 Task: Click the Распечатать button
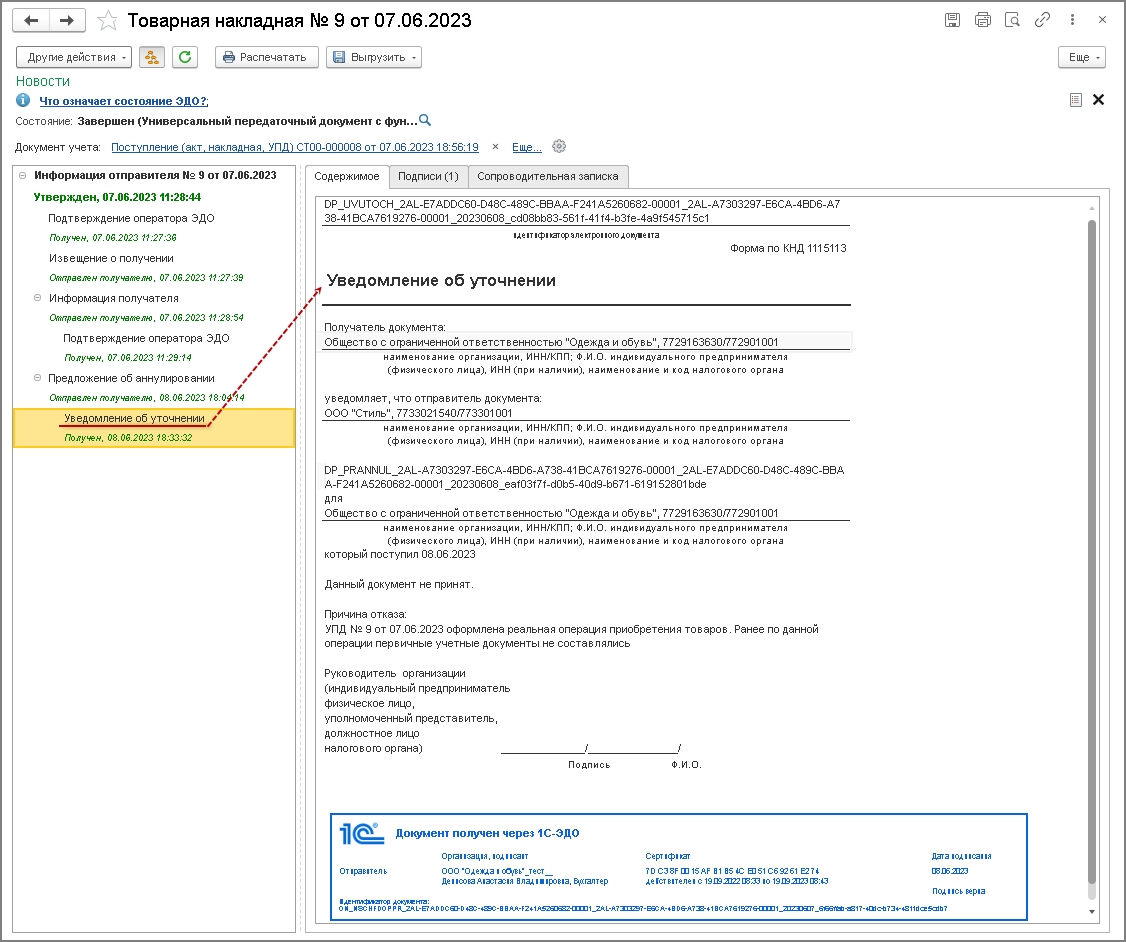[x=266, y=57]
